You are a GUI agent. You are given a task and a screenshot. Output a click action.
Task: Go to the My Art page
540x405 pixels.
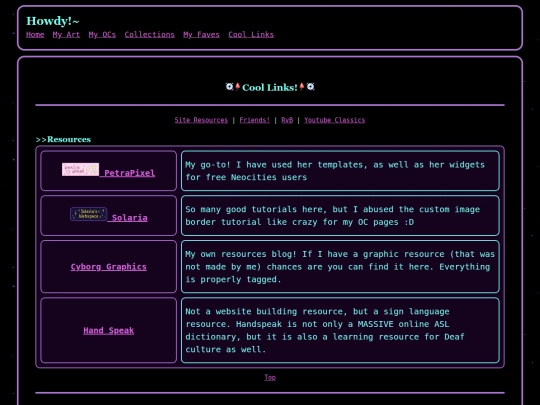(66, 34)
